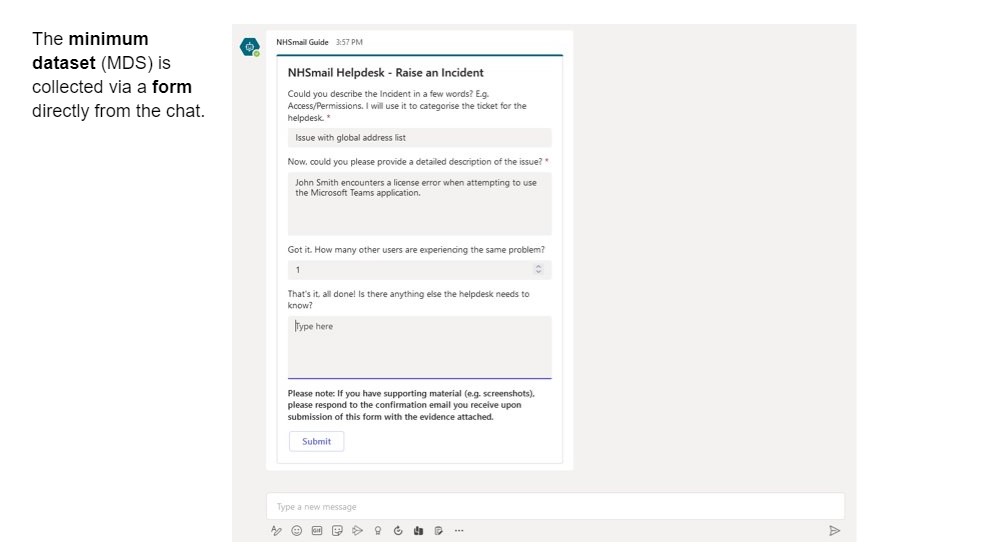This screenshot has width=991, height=544.
Task: Open the Format text tool
Action: 276,531
